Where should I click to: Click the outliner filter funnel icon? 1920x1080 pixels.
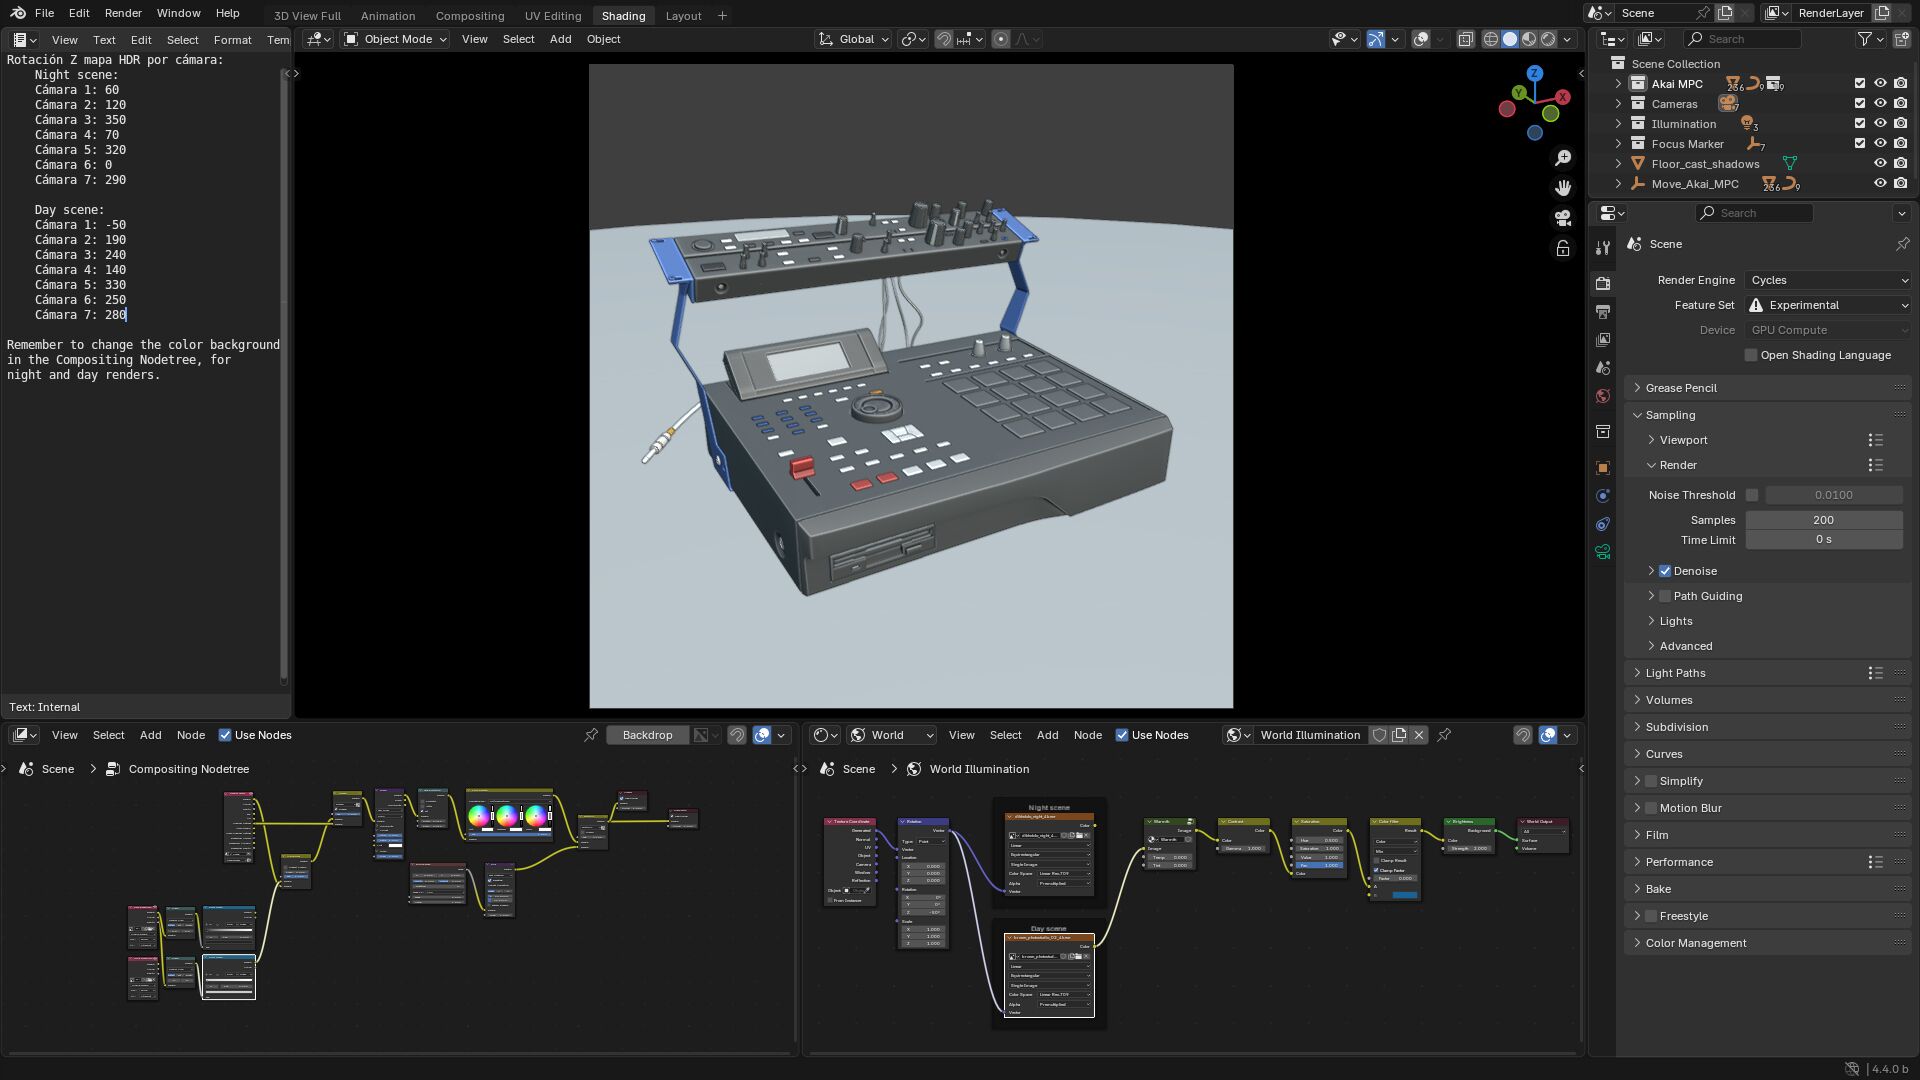[1864, 39]
